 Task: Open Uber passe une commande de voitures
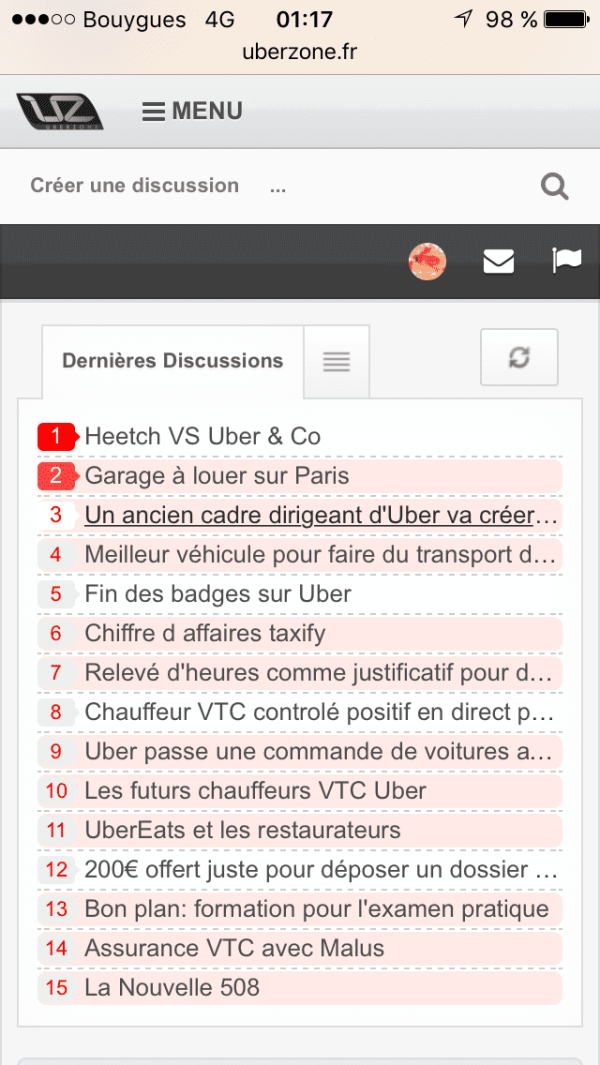(320, 752)
